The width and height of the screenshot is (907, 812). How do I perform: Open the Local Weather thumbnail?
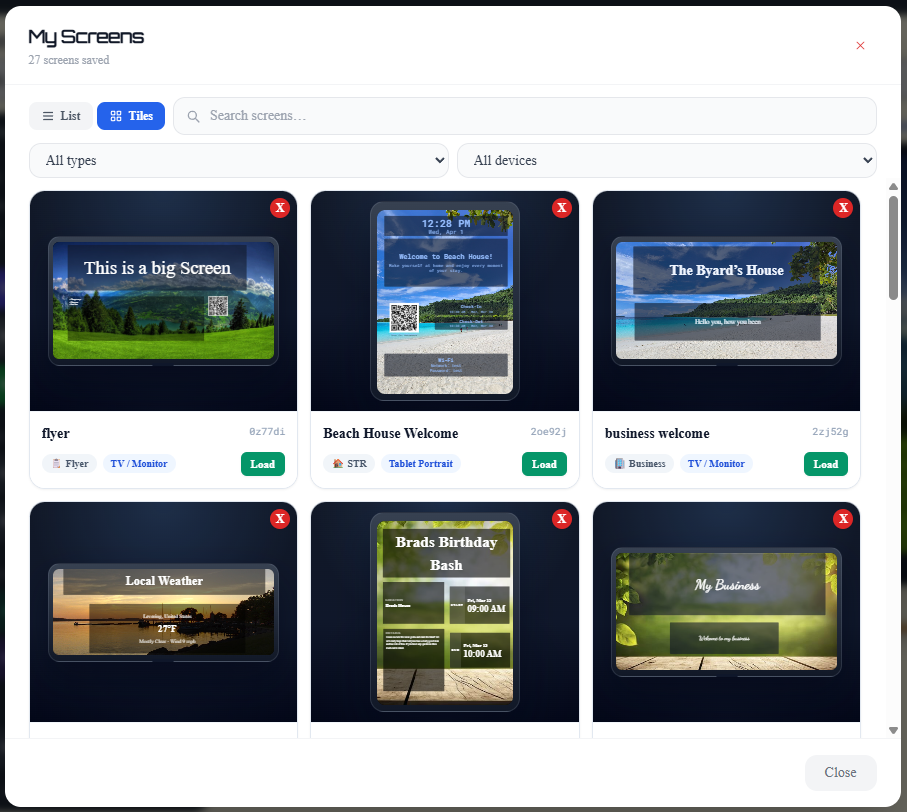[x=163, y=612]
